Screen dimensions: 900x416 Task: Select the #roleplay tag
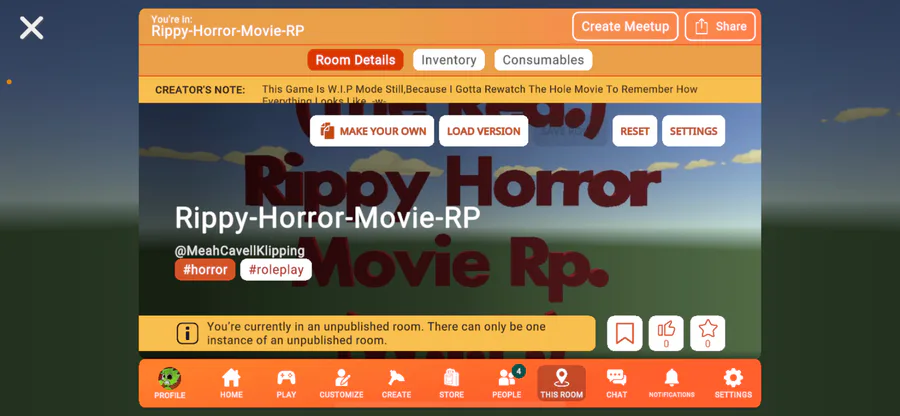point(276,270)
